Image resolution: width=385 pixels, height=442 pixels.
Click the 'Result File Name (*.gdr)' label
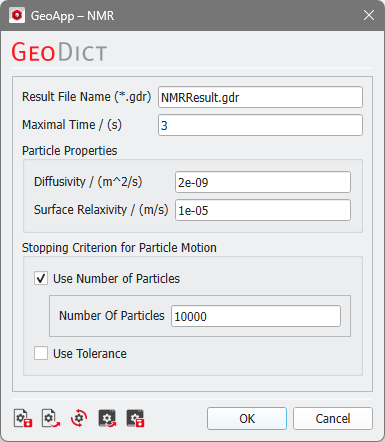[x=86, y=97]
